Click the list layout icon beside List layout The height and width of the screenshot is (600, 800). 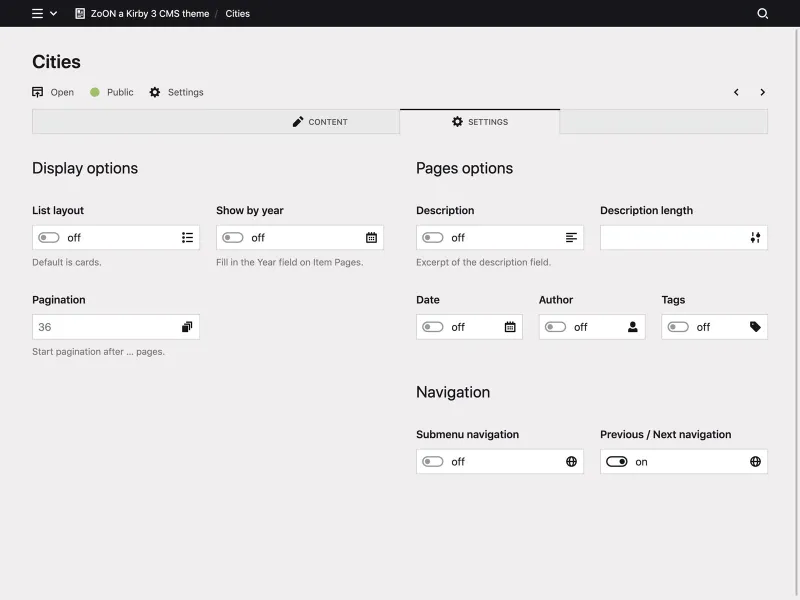[186, 237]
